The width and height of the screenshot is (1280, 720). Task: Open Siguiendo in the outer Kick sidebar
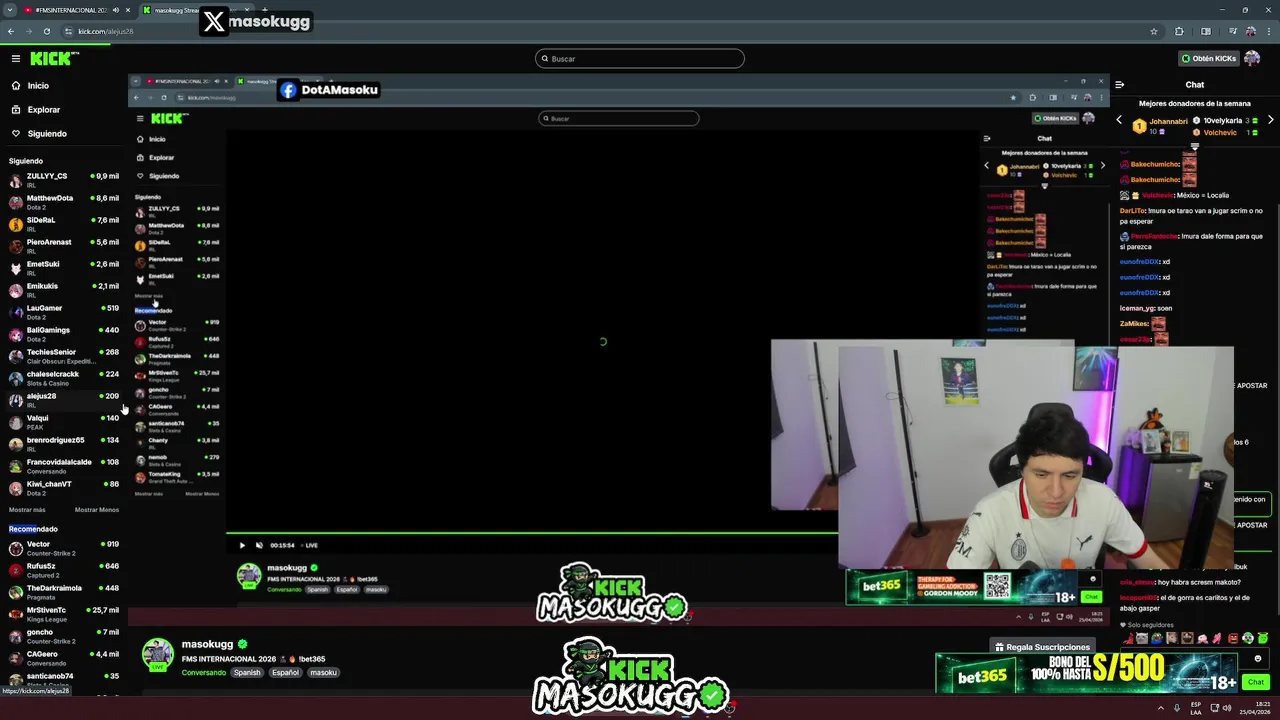(47, 134)
